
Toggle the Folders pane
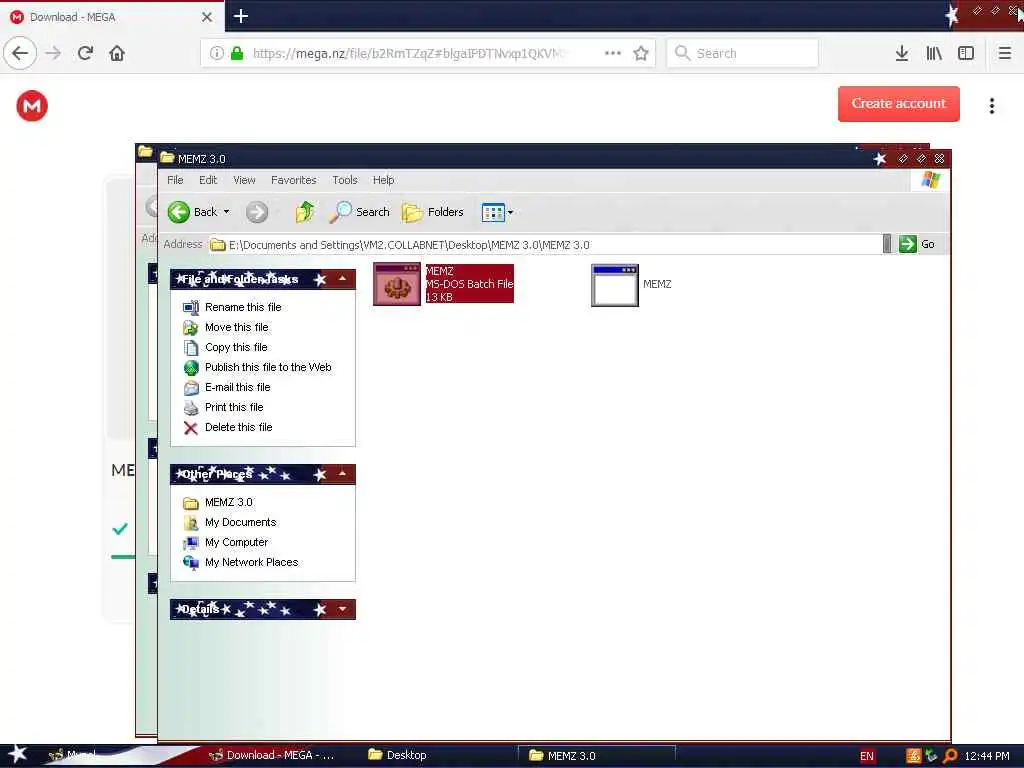click(x=432, y=212)
